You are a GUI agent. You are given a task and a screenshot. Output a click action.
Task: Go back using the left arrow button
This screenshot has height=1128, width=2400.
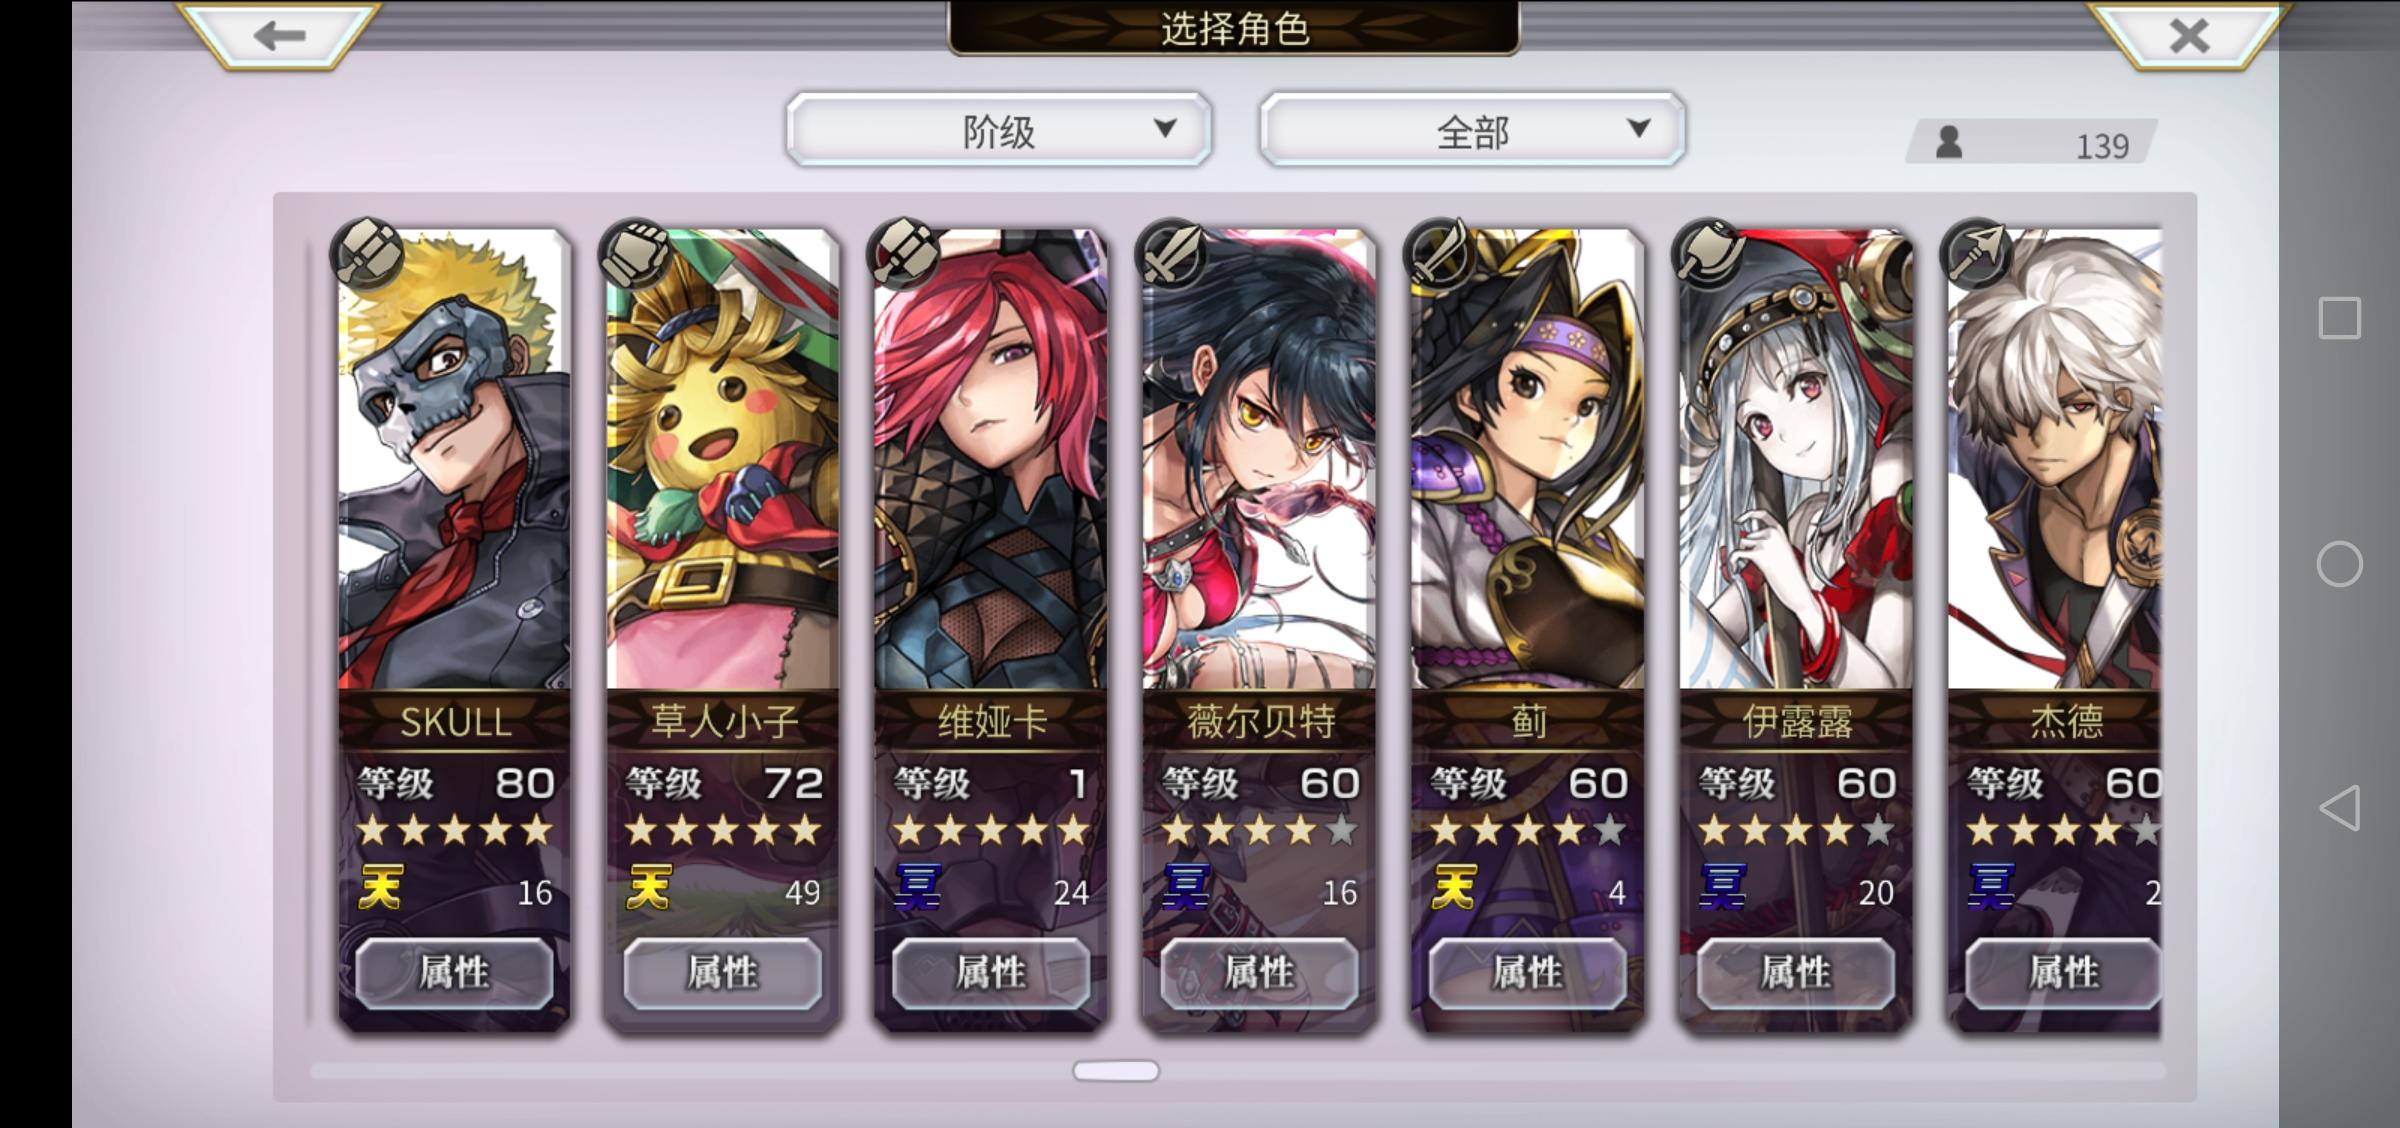279,36
